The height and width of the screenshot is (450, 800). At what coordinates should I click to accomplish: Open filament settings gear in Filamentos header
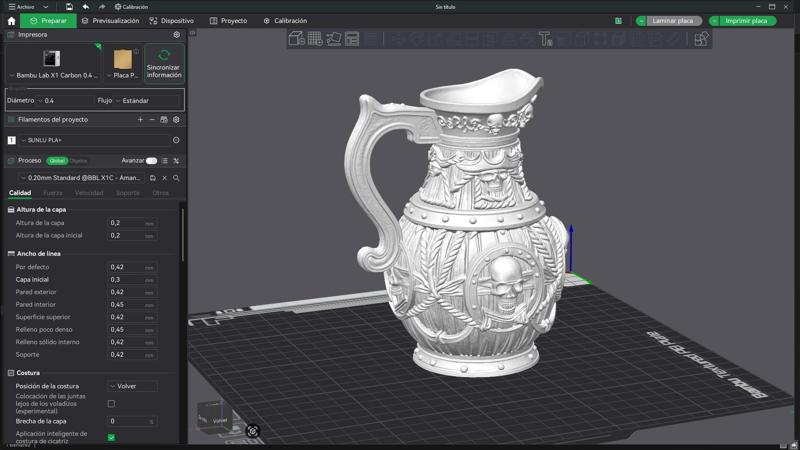coord(176,119)
